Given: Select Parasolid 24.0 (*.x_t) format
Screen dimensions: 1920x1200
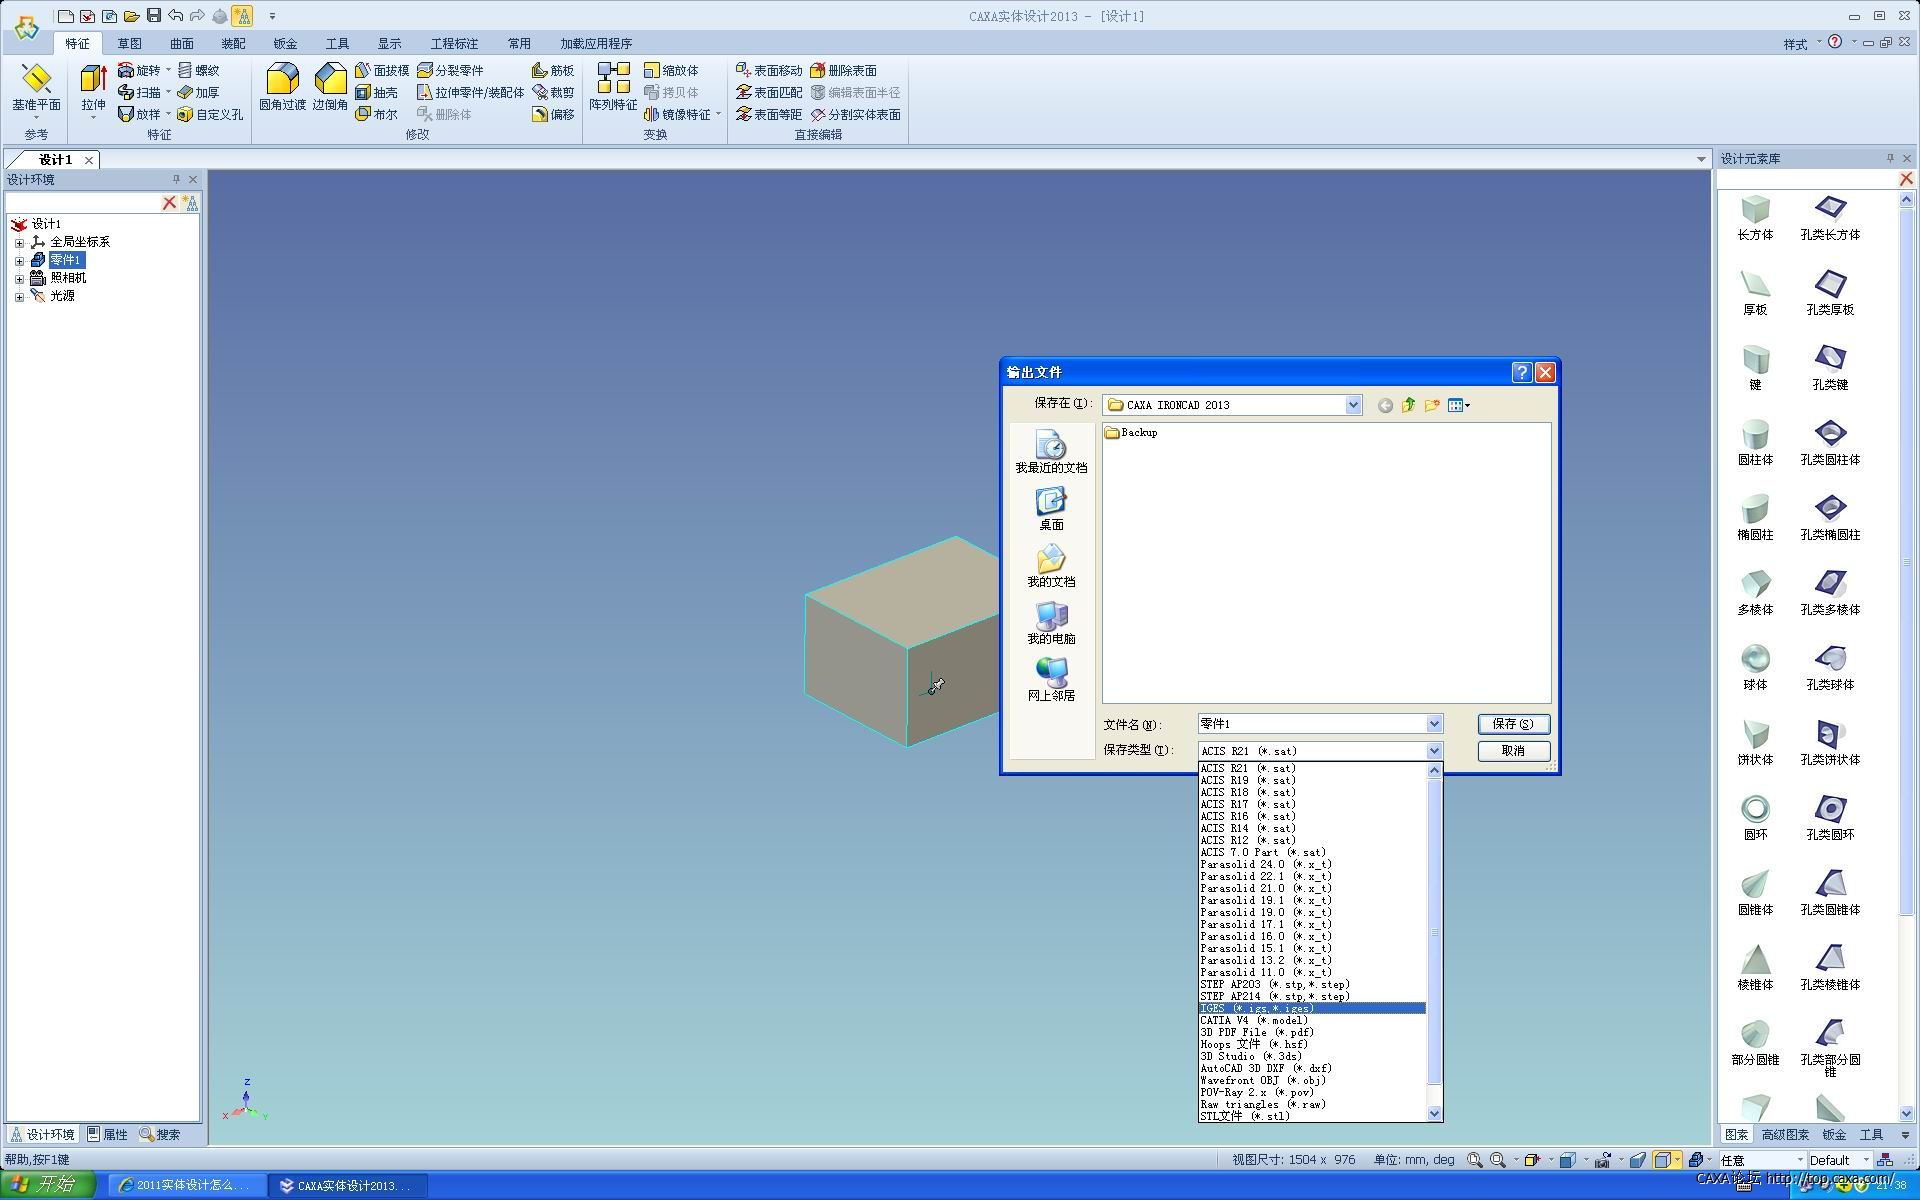Looking at the screenshot, I should pos(1312,864).
